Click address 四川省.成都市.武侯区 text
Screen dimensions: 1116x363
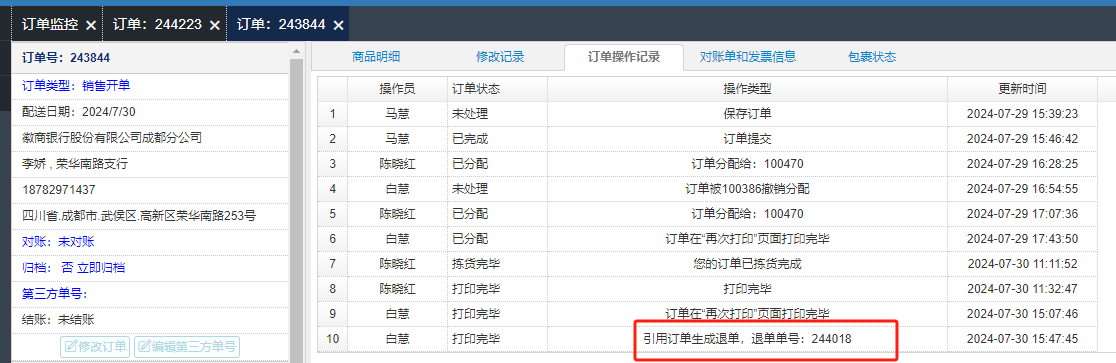pyautogui.click(x=139, y=216)
